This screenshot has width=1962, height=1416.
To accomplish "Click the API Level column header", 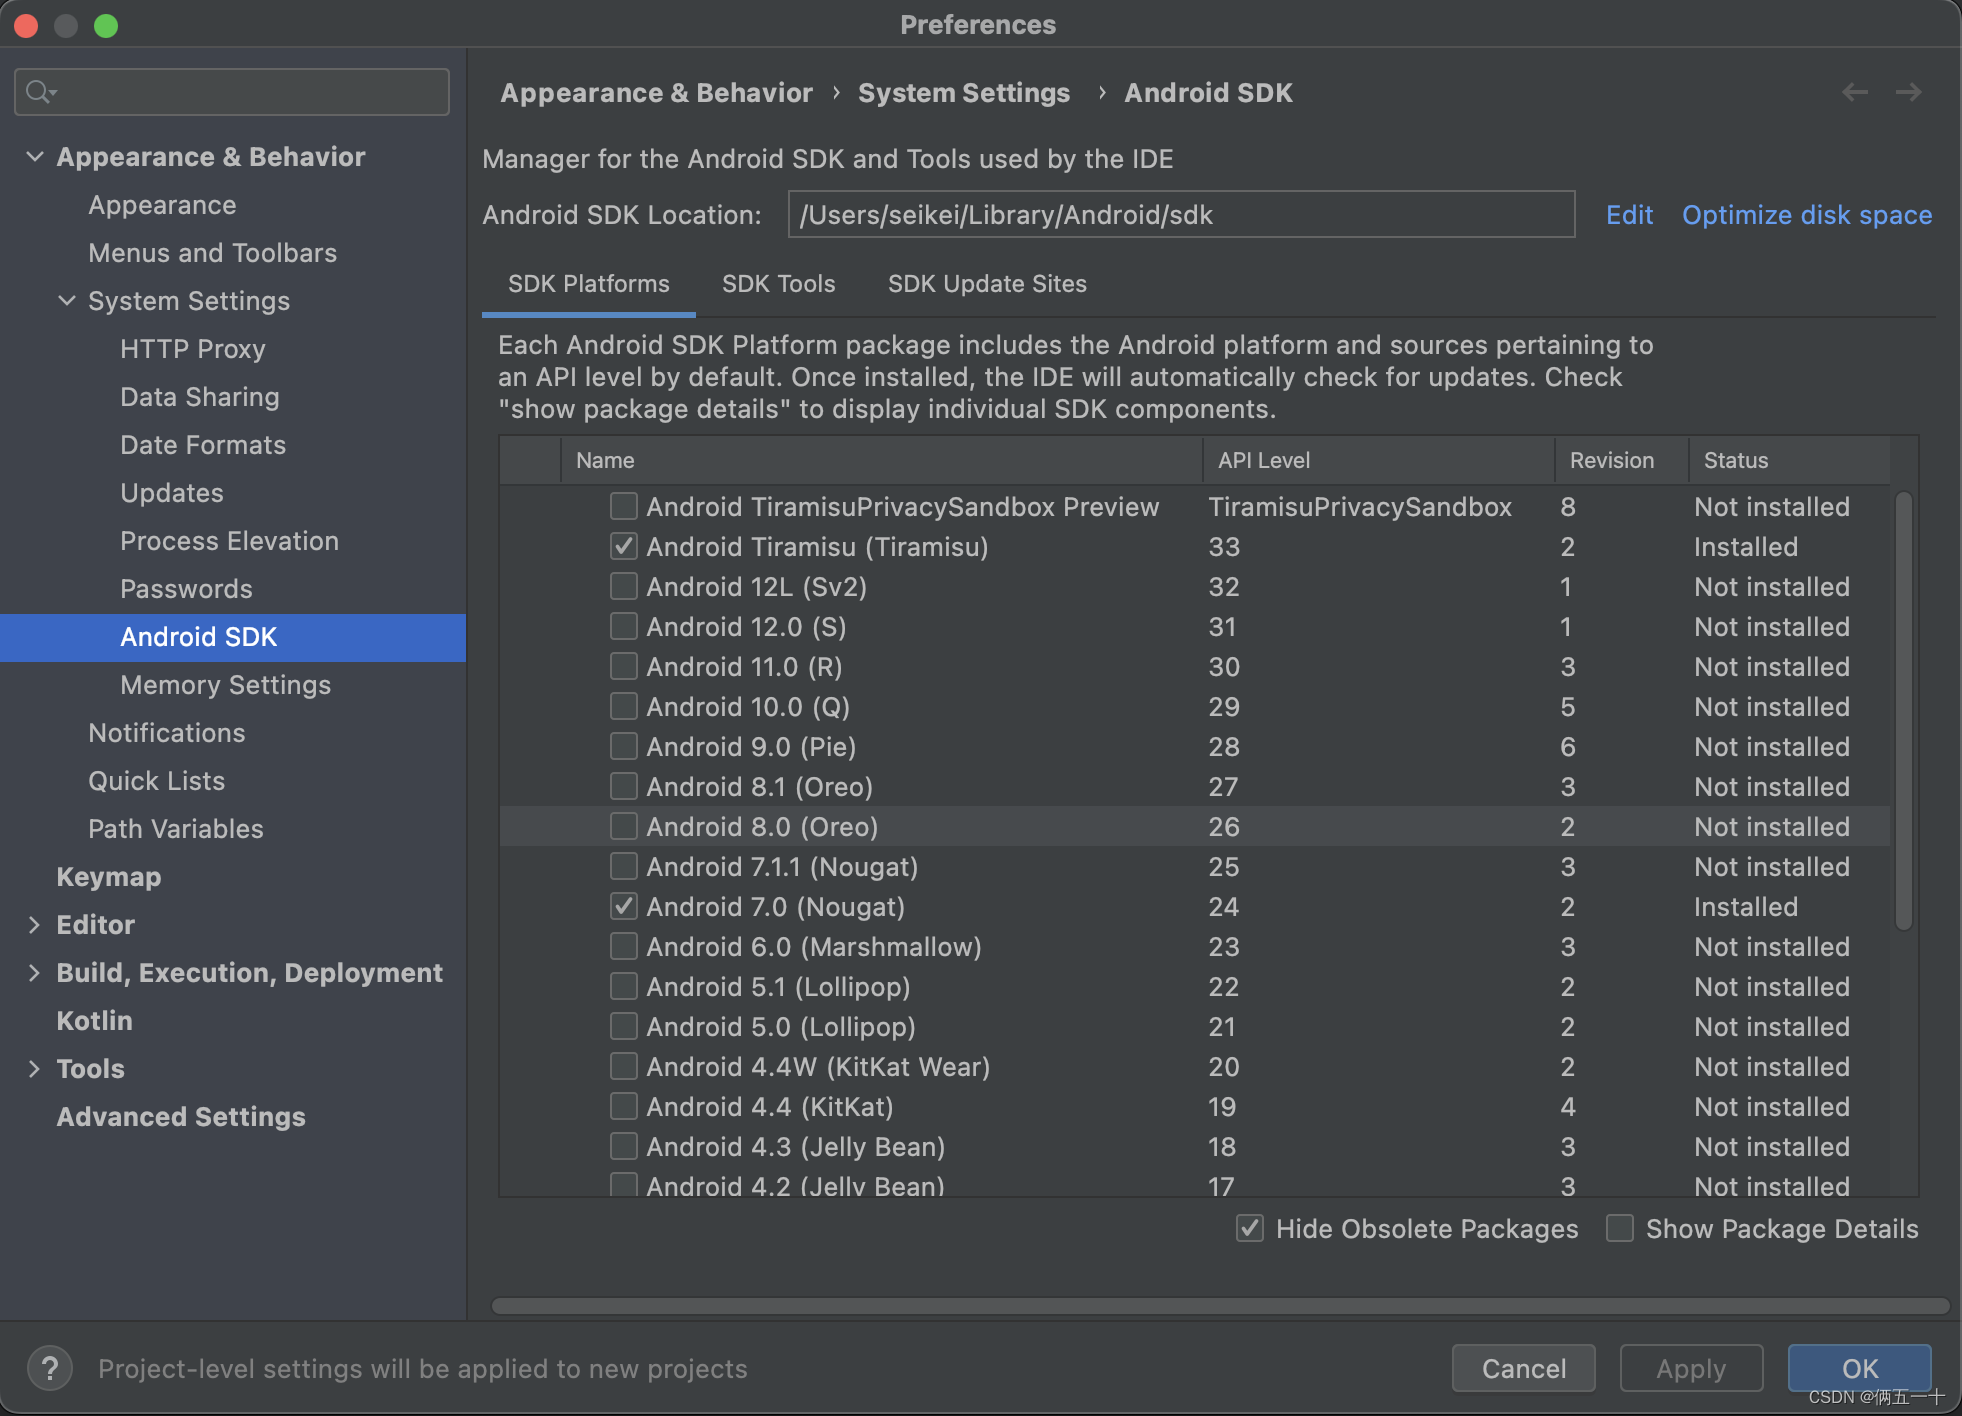I will pyautogui.click(x=1379, y=460).
